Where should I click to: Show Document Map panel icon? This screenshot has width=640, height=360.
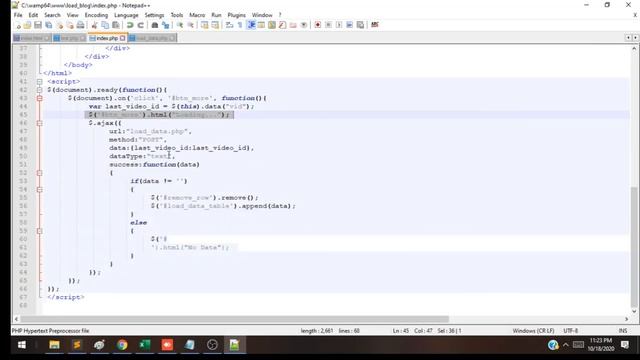[x=272, y=25]
